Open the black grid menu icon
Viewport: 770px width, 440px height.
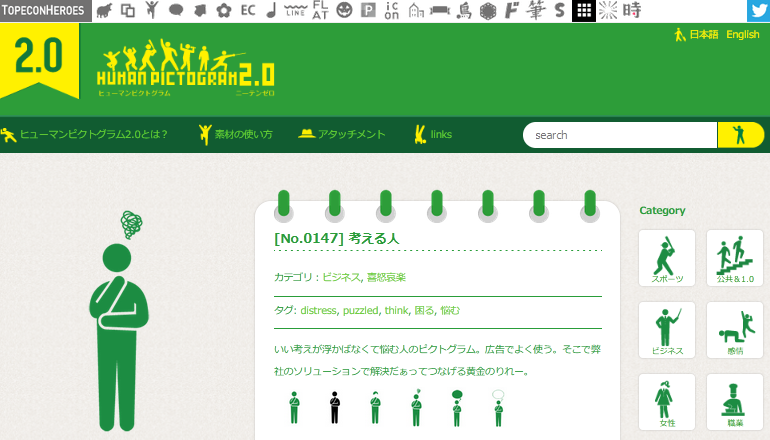pyautogui.click(x=584, y=10)
